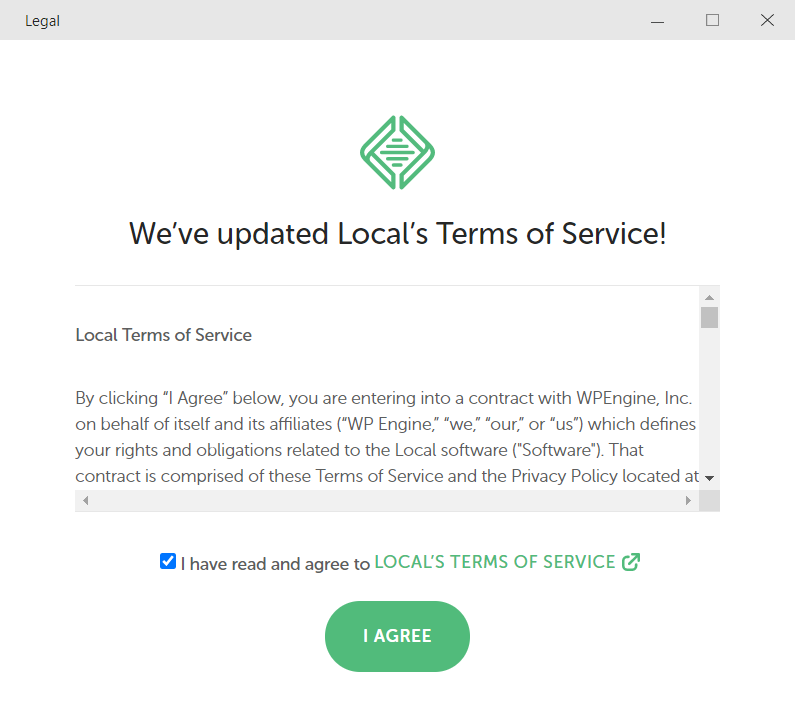Screen dimensions: 795x704
Task: Minimize the Legal window
Action: coord(657,20)
